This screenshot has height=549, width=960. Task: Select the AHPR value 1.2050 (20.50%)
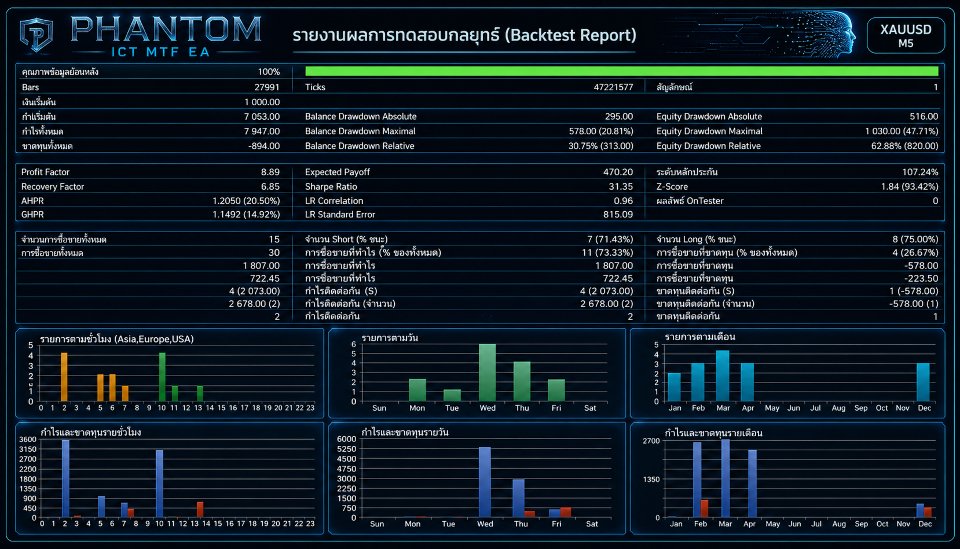click(246, 201)
